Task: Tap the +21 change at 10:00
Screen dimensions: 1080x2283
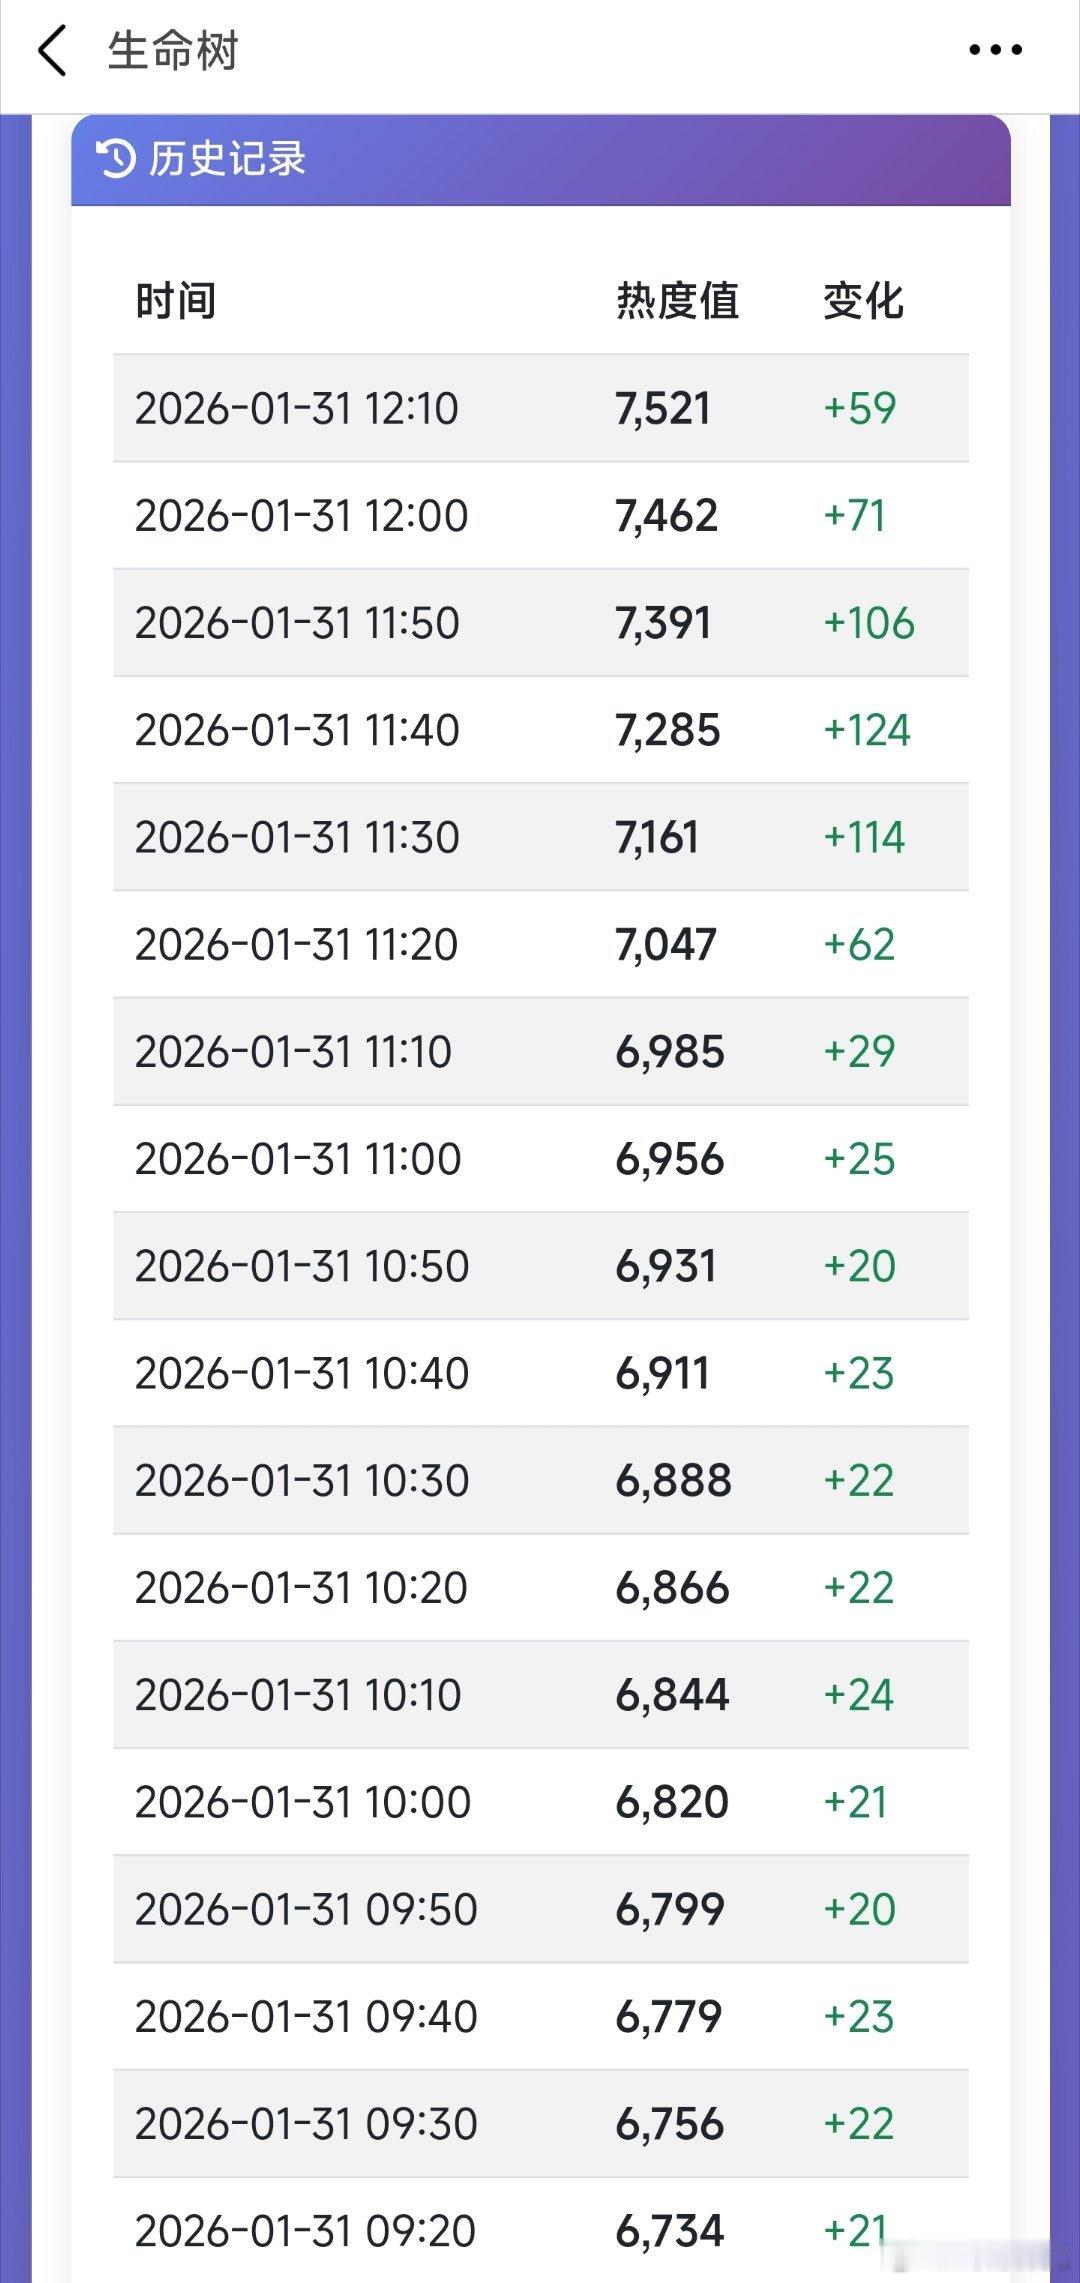Action: pos(855,1802)
